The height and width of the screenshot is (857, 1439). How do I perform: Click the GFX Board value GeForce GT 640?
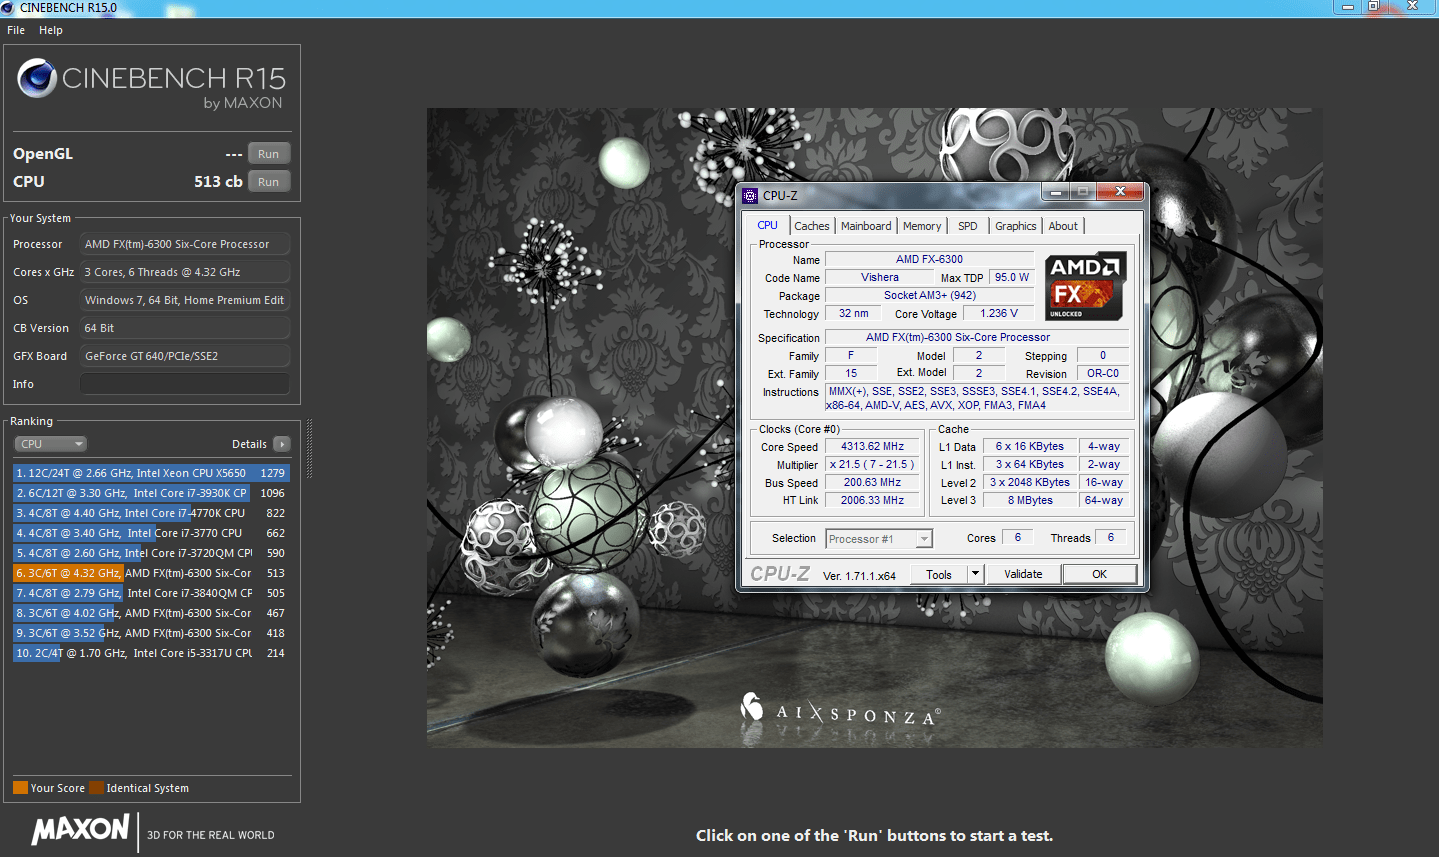(185, 356)
